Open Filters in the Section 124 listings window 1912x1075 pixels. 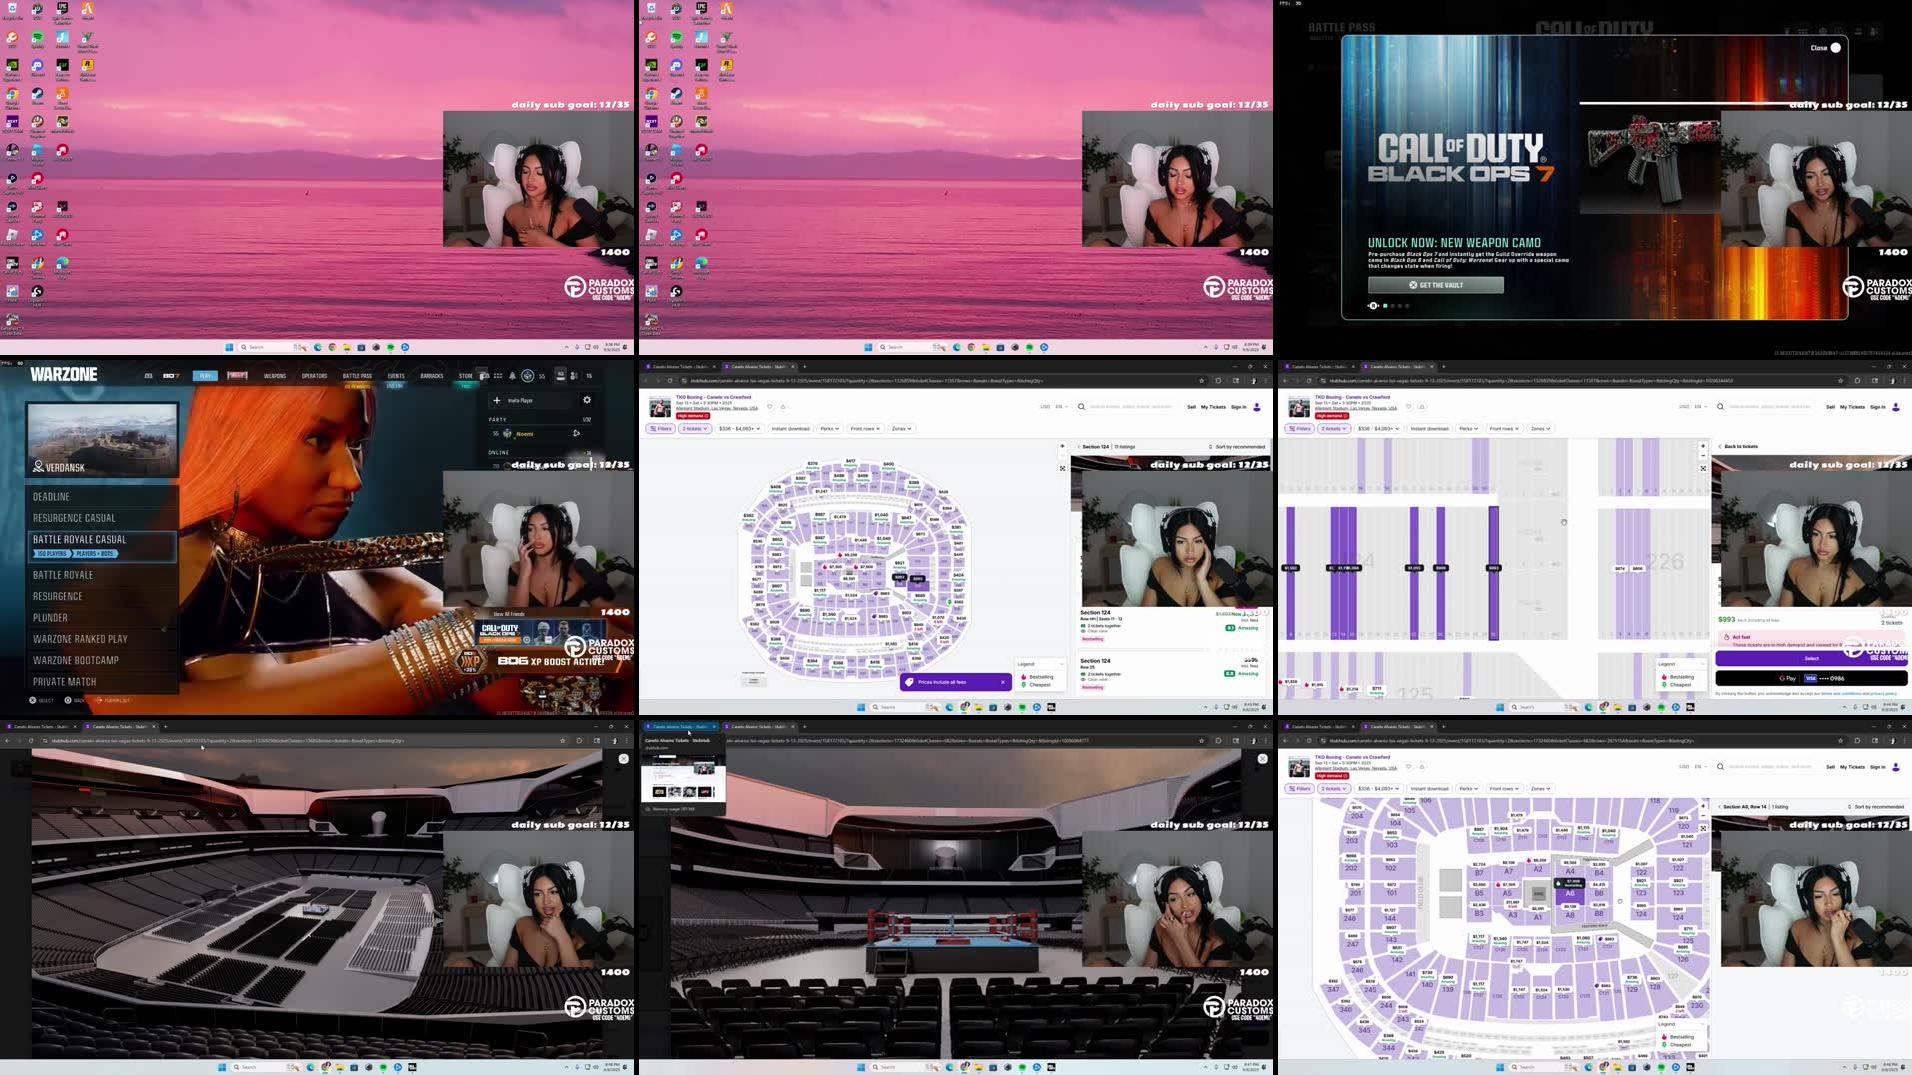coord(661,428)
